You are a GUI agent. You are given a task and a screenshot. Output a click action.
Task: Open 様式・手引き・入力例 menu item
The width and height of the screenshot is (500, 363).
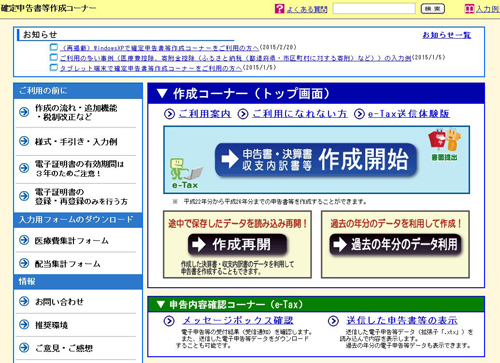[76, 142]
